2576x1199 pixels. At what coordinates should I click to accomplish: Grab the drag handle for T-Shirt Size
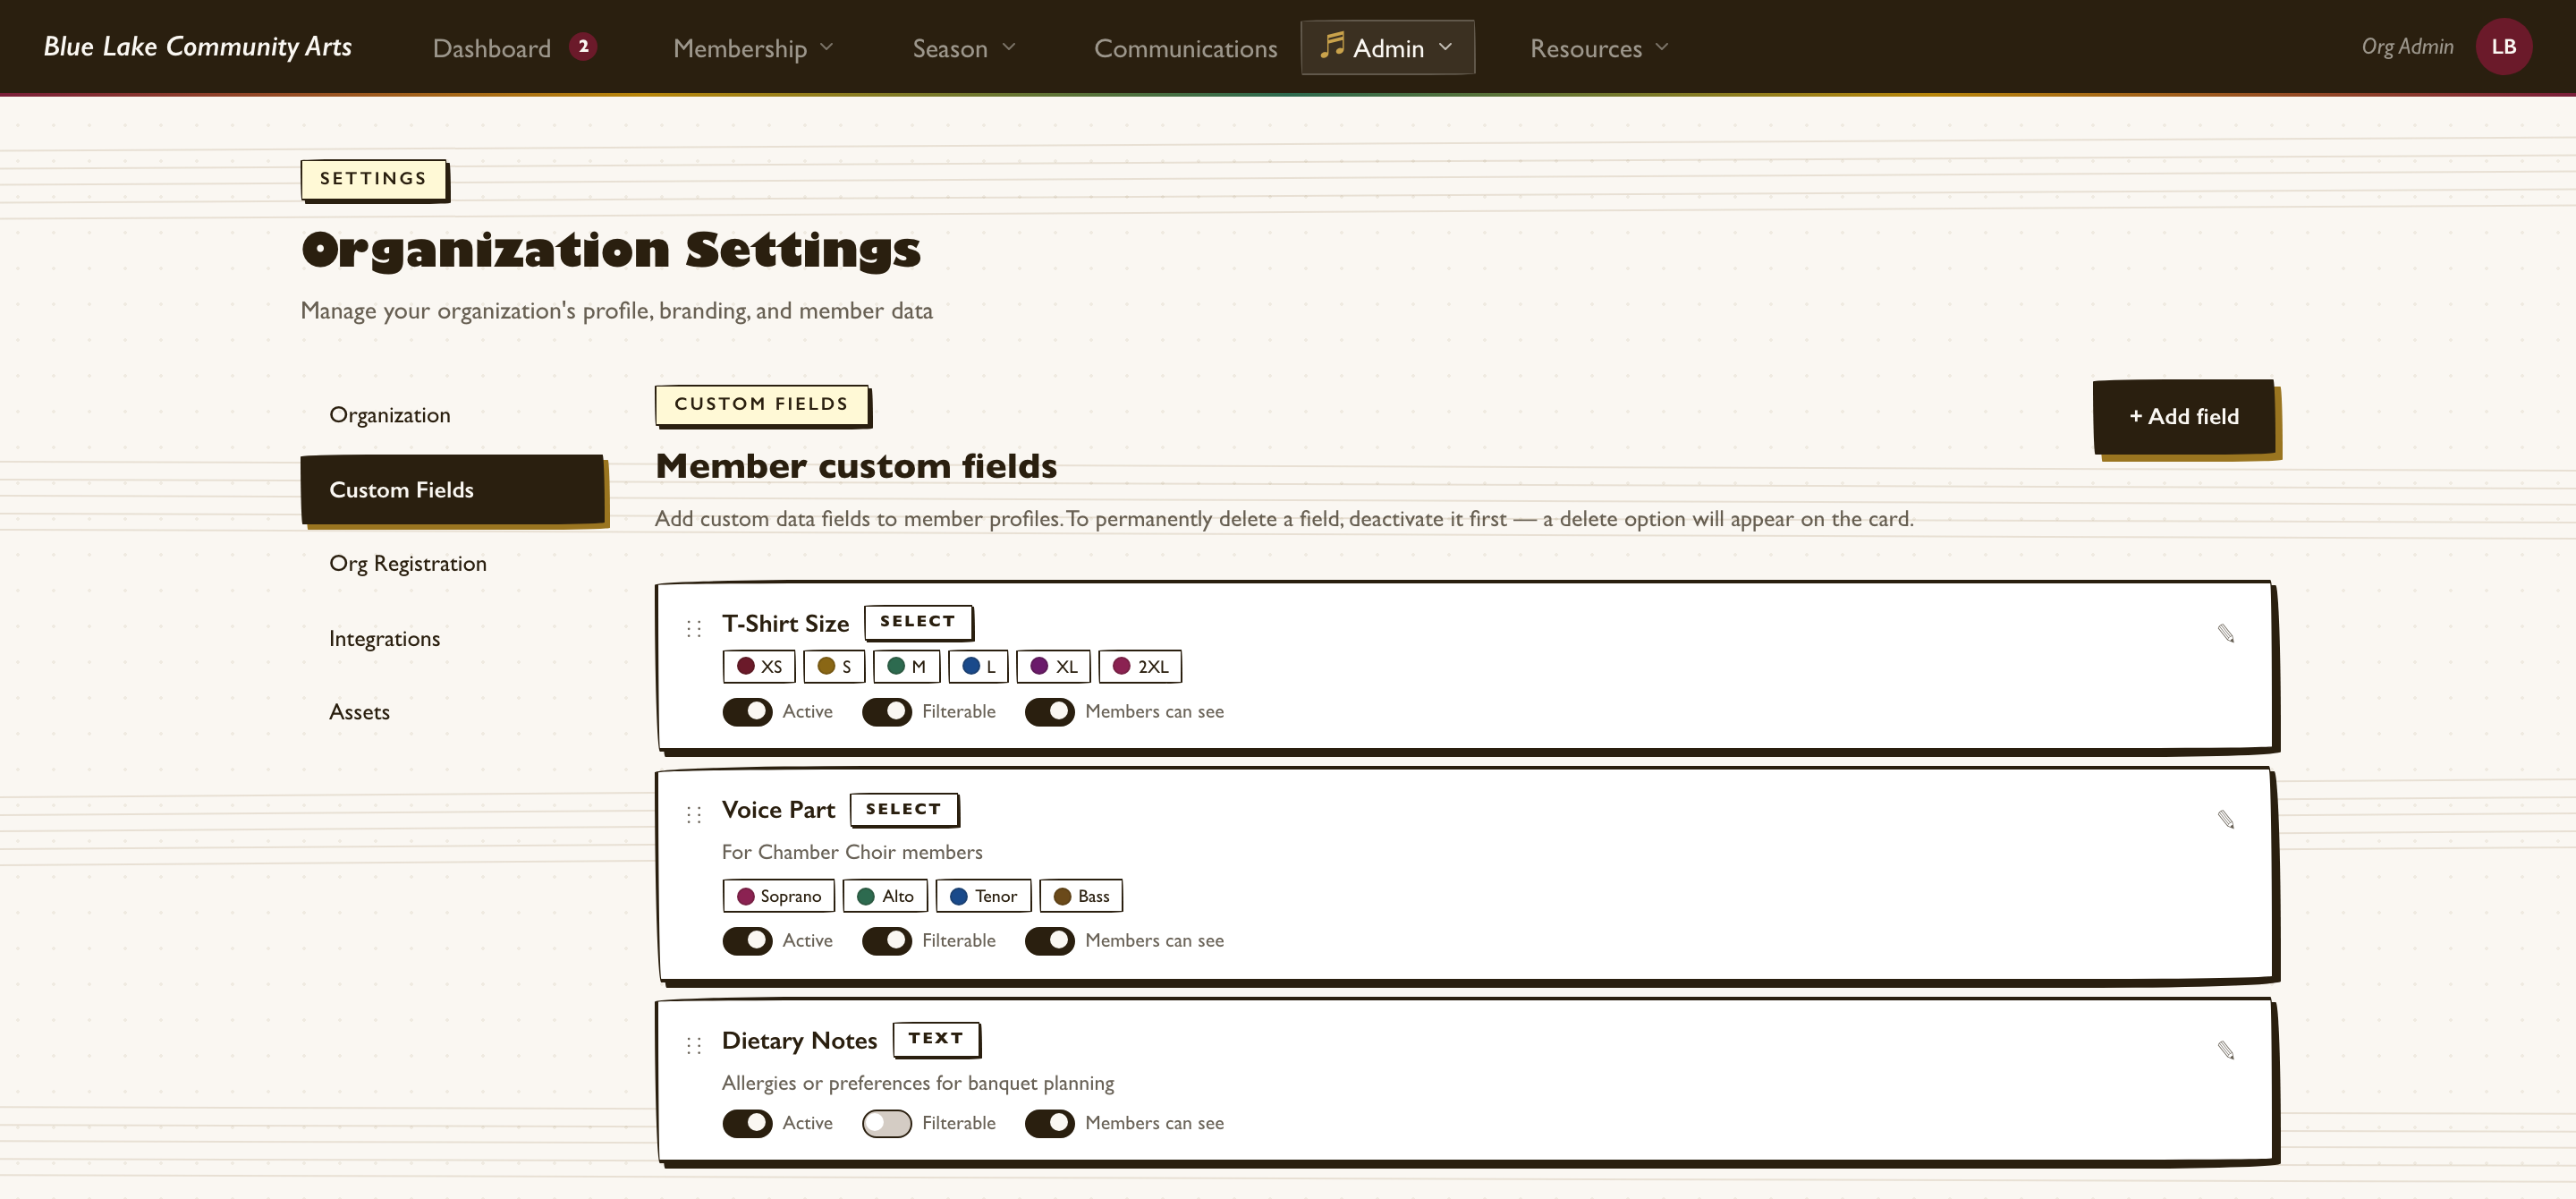click(x=694, y=629)
